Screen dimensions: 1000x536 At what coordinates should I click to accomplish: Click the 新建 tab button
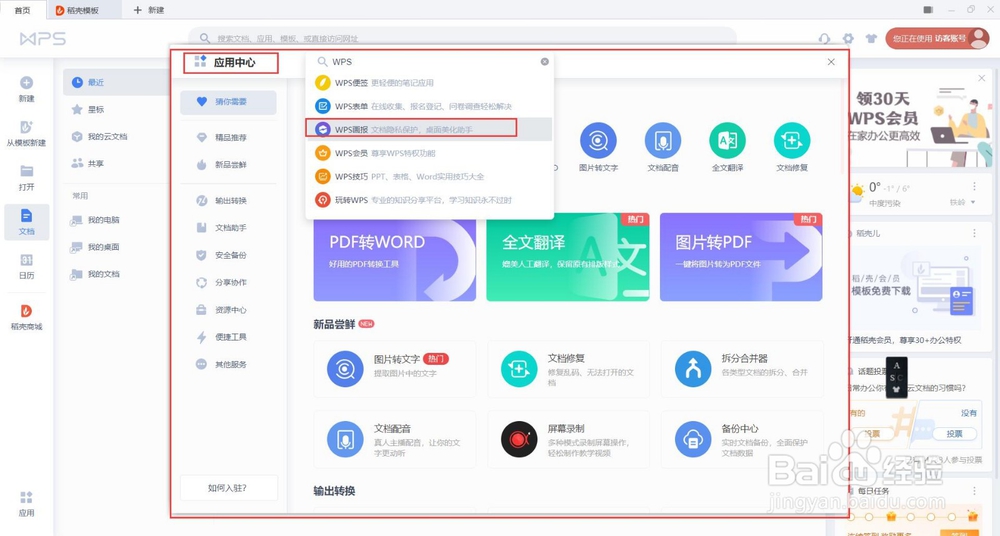(149, 10)
